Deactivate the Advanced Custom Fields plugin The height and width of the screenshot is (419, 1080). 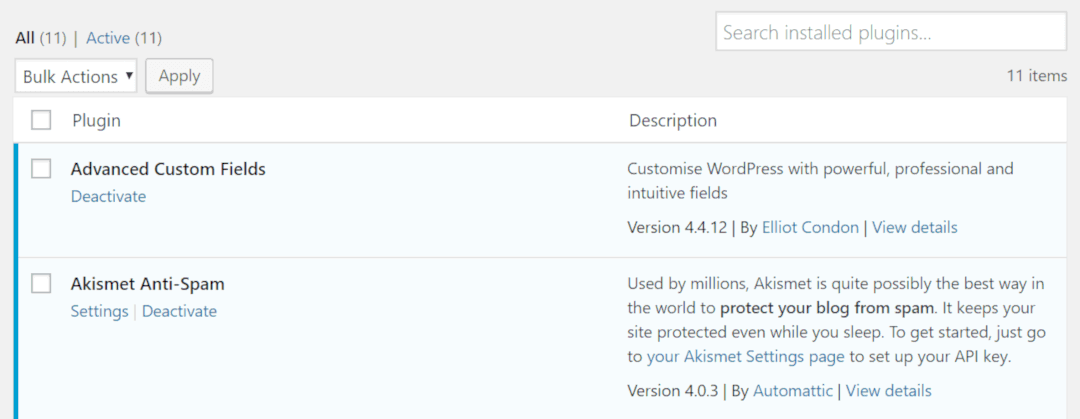click(108, 197)
